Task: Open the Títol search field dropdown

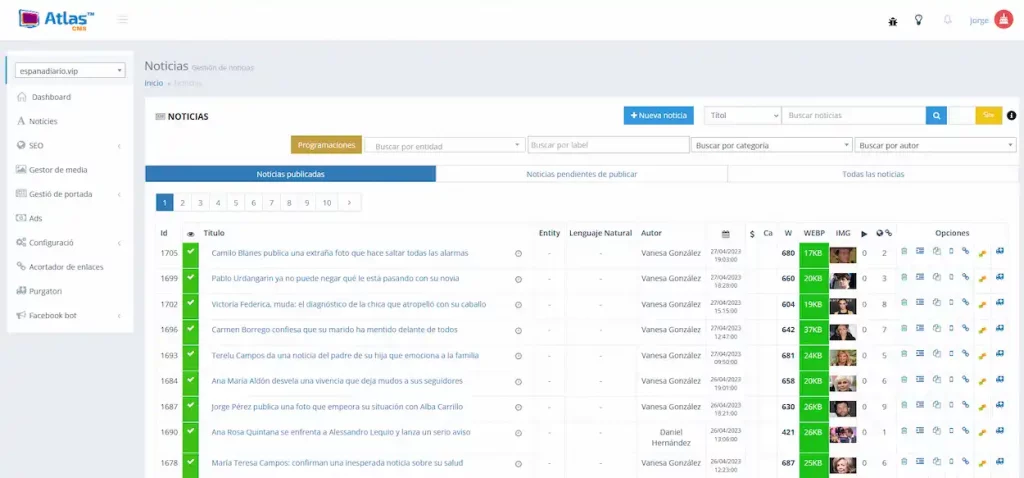Action: (x=742, y=116)
